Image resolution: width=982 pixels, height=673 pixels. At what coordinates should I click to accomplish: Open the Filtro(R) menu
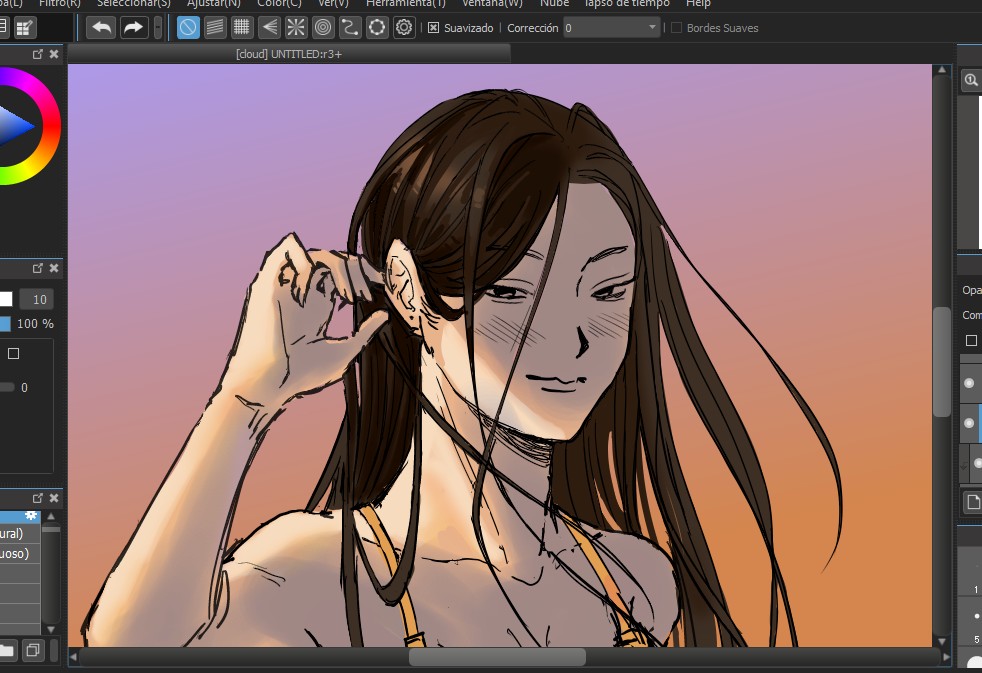[59, 4]
